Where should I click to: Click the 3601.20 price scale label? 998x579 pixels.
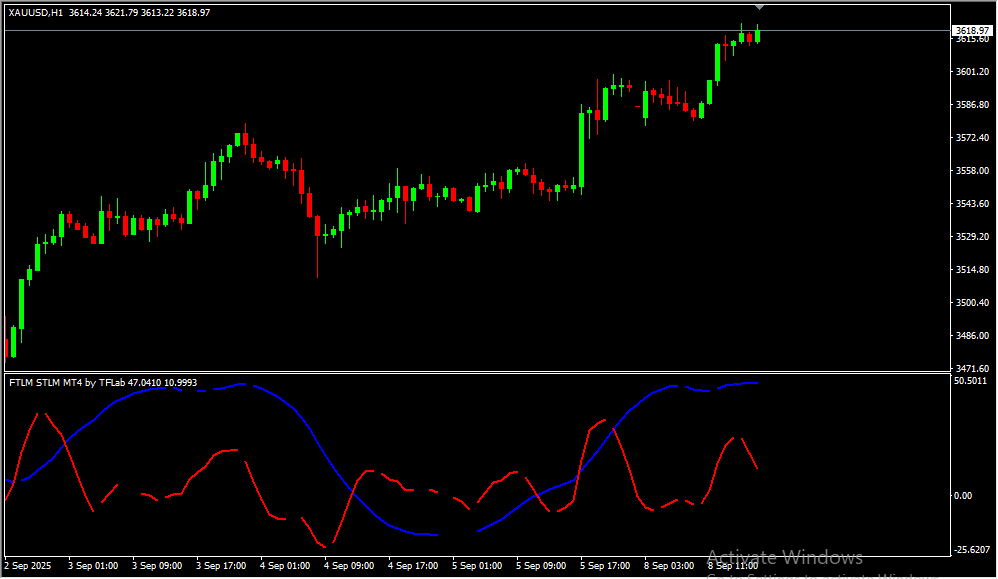tap(972, 72)
